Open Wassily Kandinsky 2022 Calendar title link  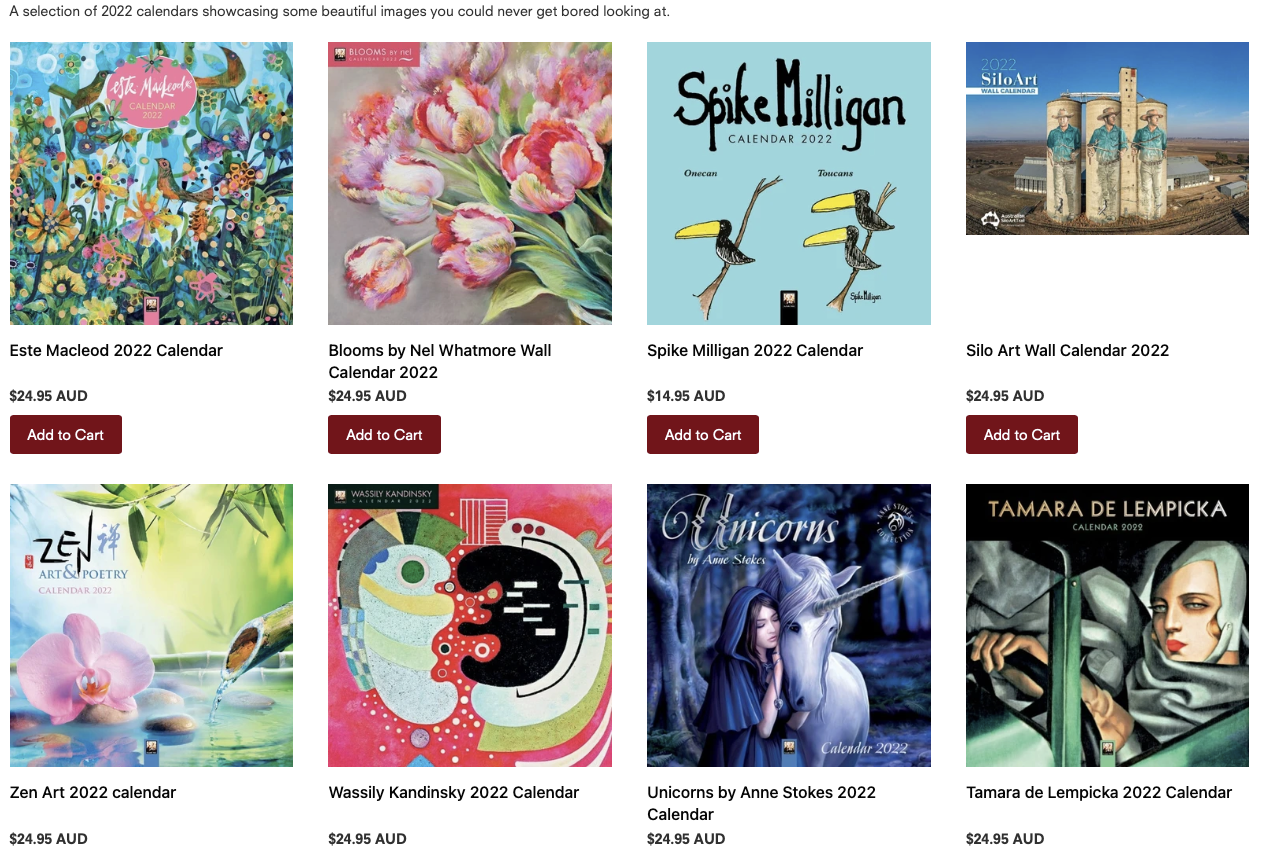[x=454, y=792]
